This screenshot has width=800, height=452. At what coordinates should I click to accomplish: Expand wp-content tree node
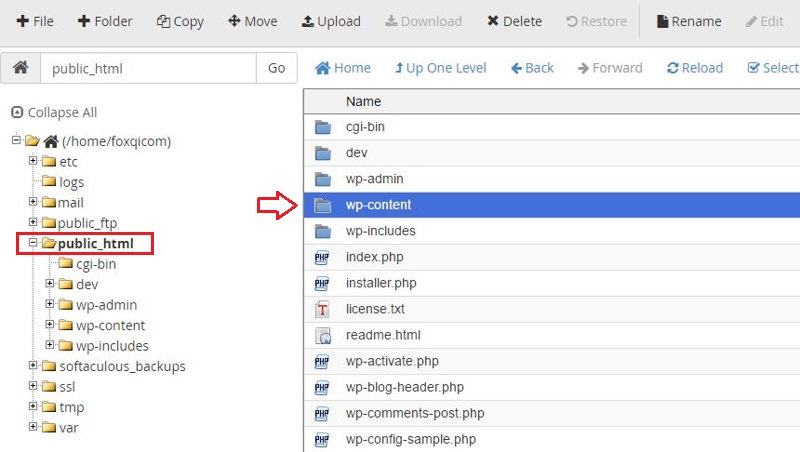pyautogui.click(x=49, y=323)
